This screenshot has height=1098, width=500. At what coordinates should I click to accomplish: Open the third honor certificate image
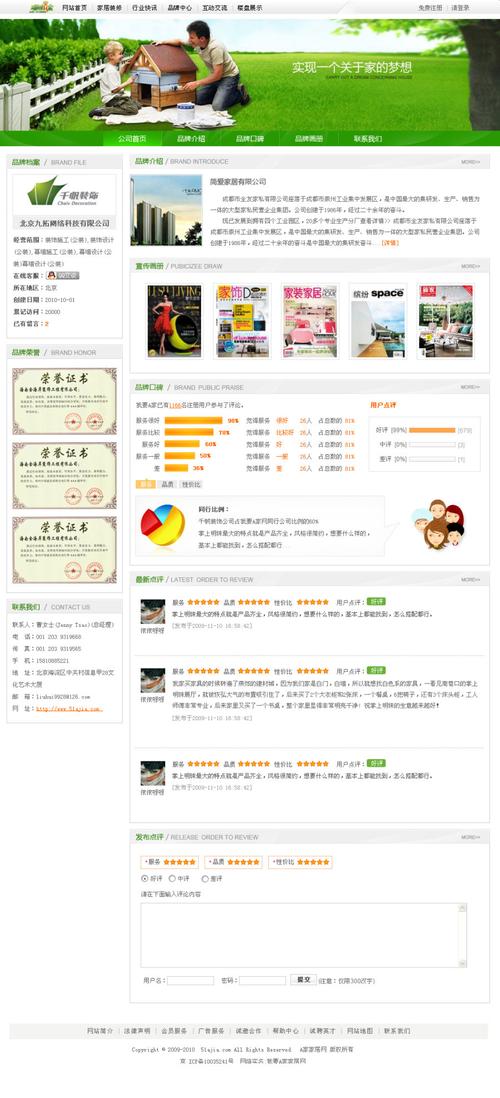coord(64,550)
